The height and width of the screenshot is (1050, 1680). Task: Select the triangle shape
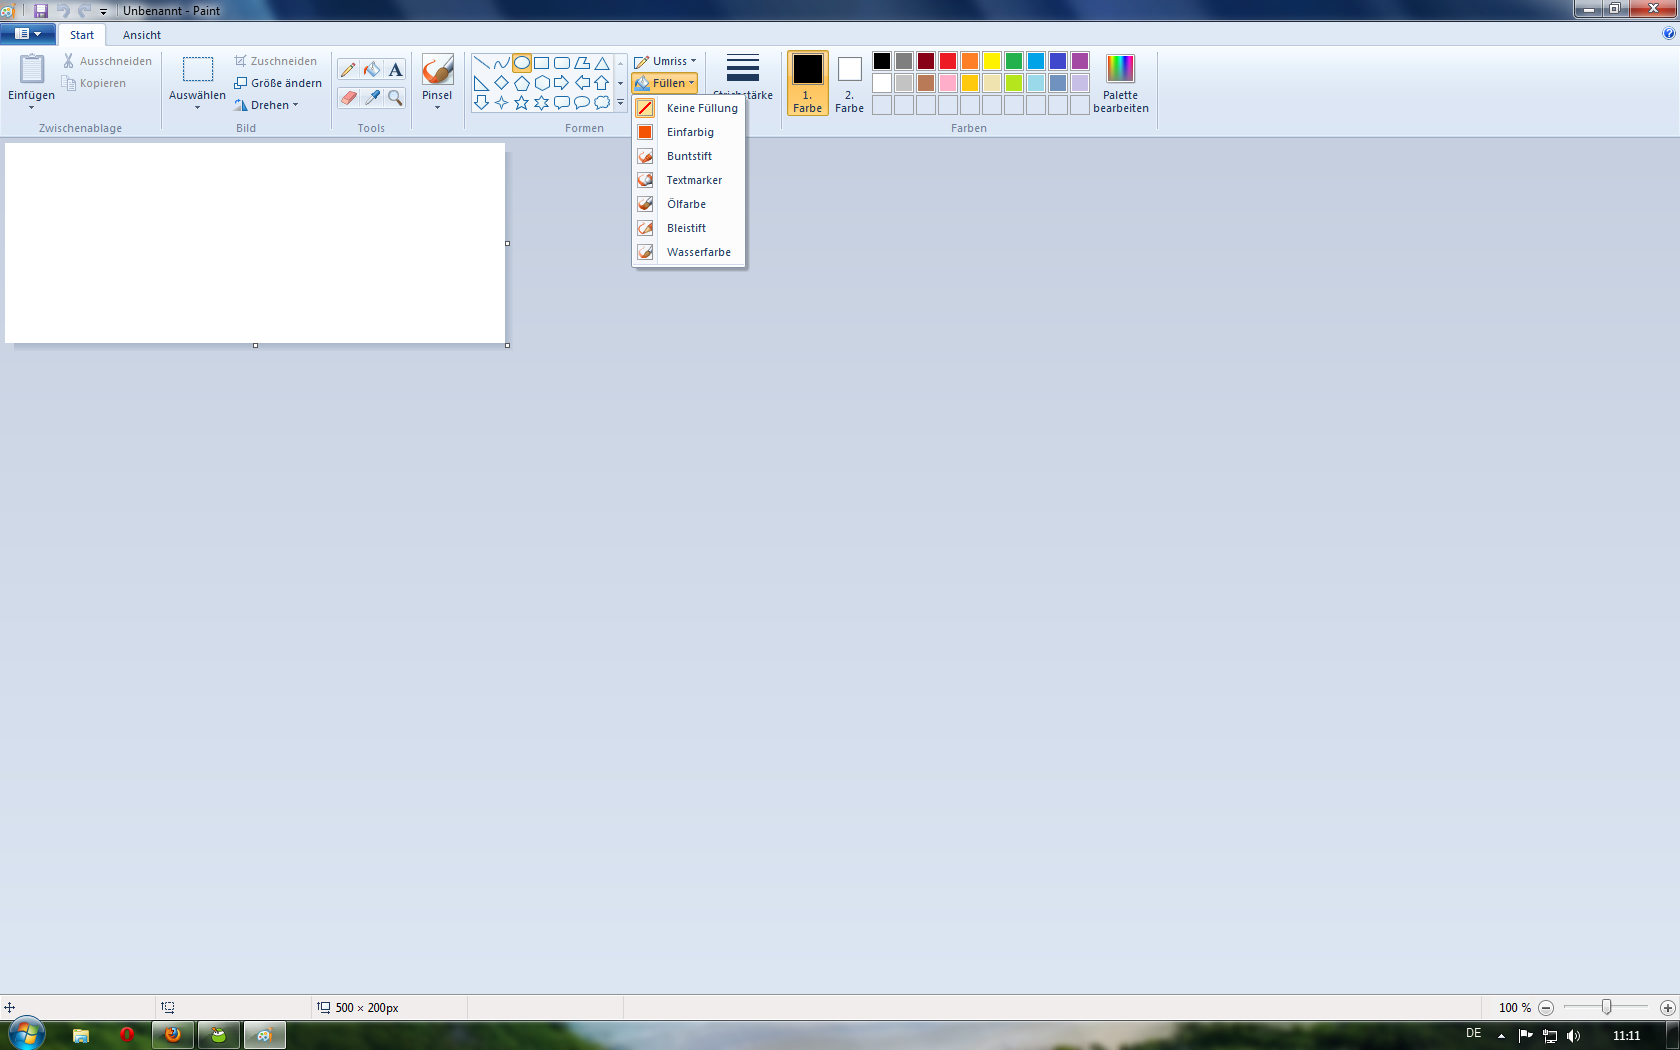click(x=602, y=63)
